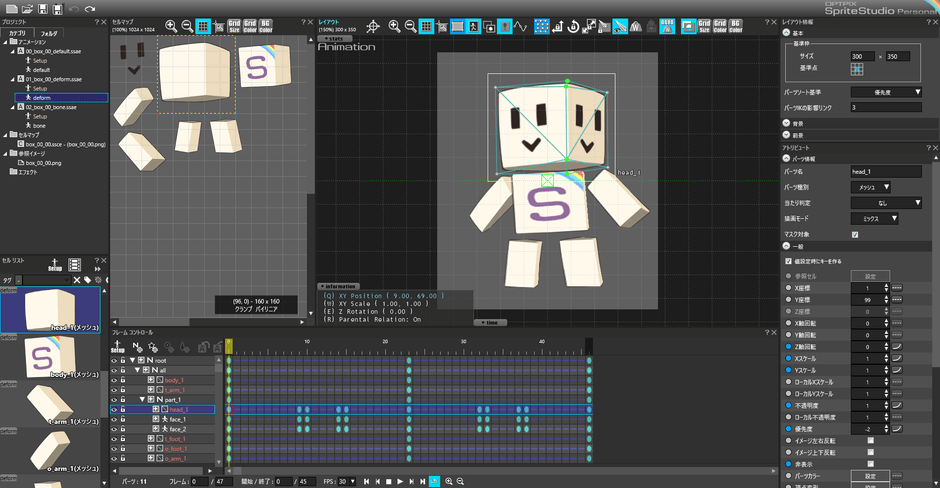Viewport: 940px width, 488px height.
Task: Open the FPS dropdown set to 30
Action: coord(346,481)
